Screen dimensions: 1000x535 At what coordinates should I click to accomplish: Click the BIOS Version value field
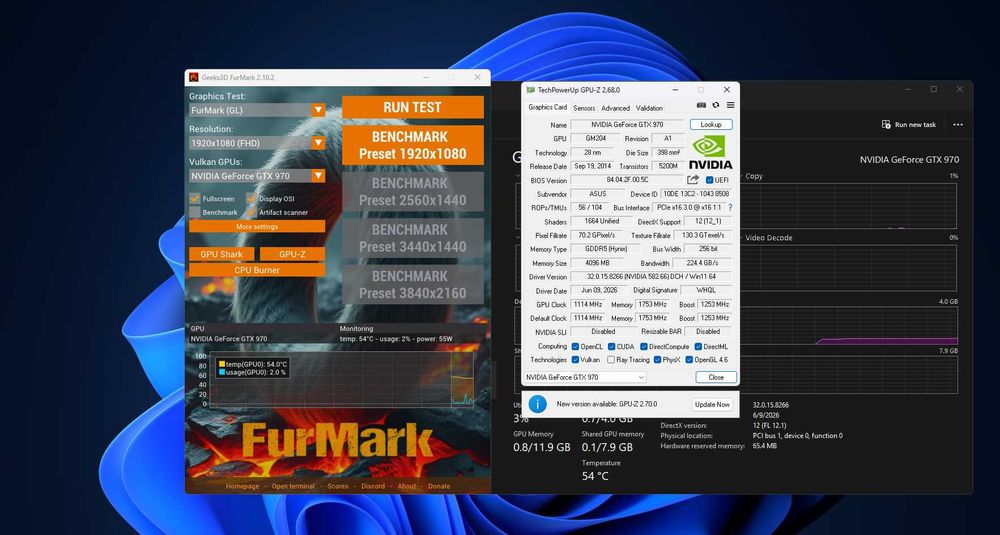(x=627, y=180)
